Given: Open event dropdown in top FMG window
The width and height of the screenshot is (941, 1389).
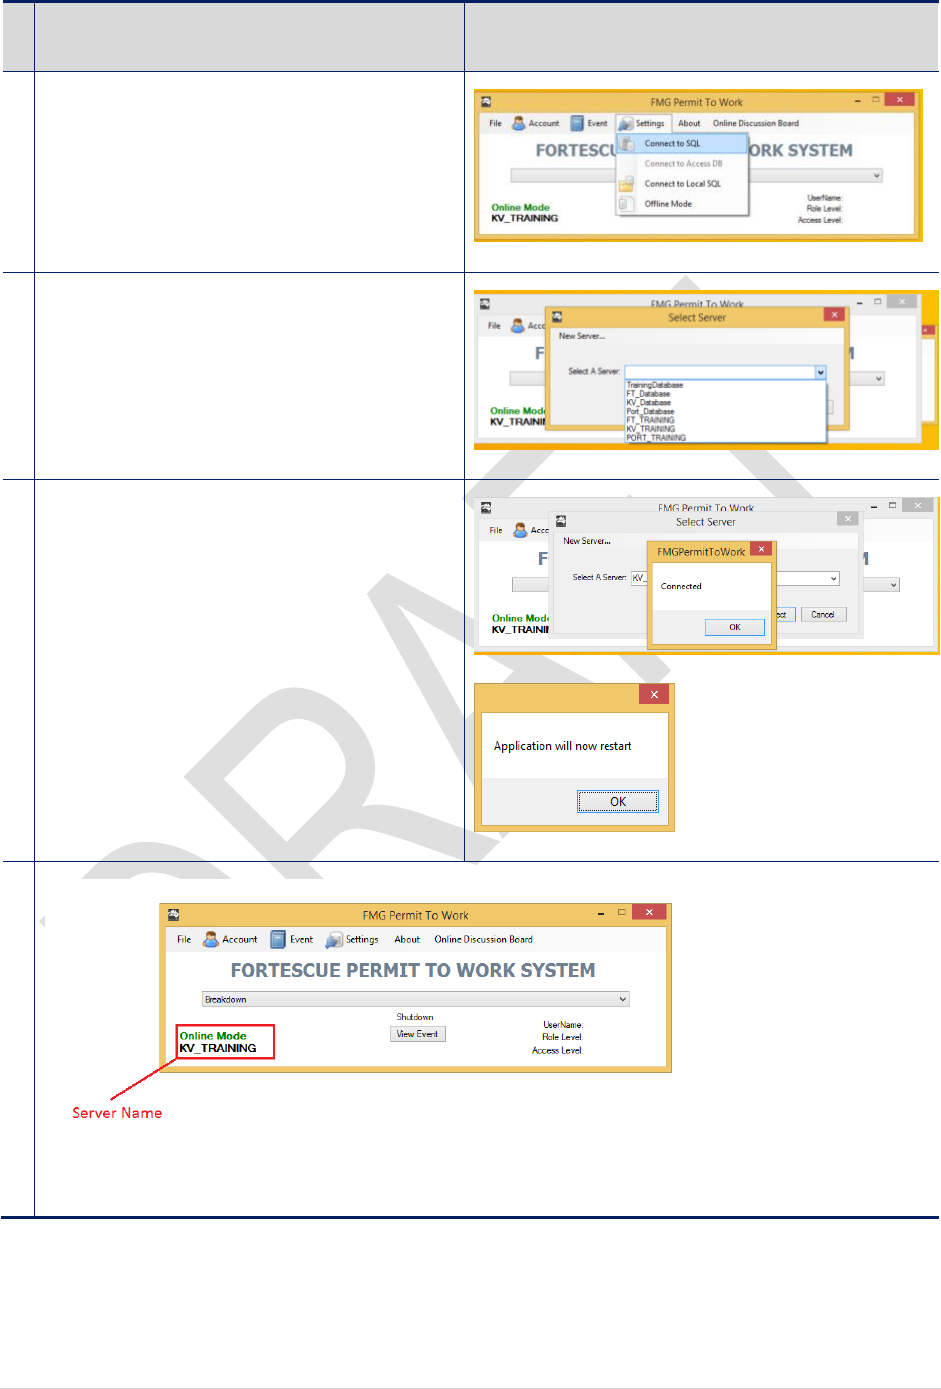Looking at the screenshot, I should [x=877, y=176].
